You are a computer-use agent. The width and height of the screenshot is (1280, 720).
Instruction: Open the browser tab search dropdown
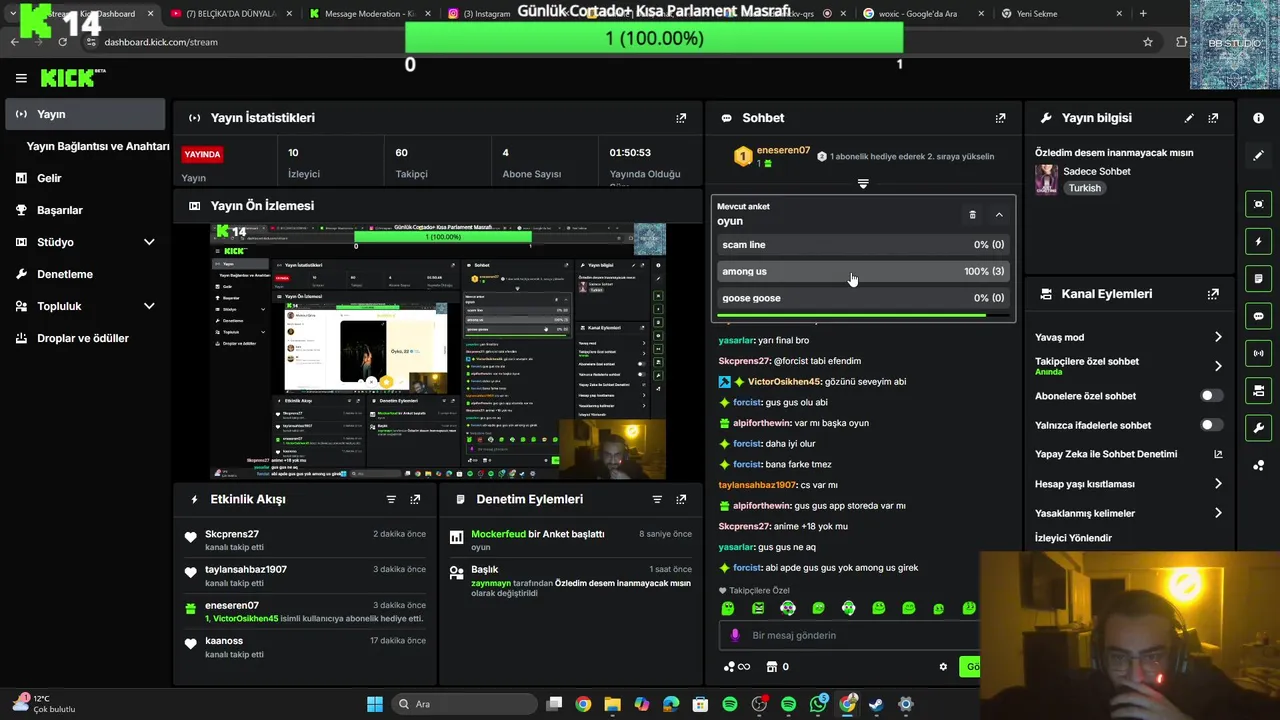click(x=13, y=14)
